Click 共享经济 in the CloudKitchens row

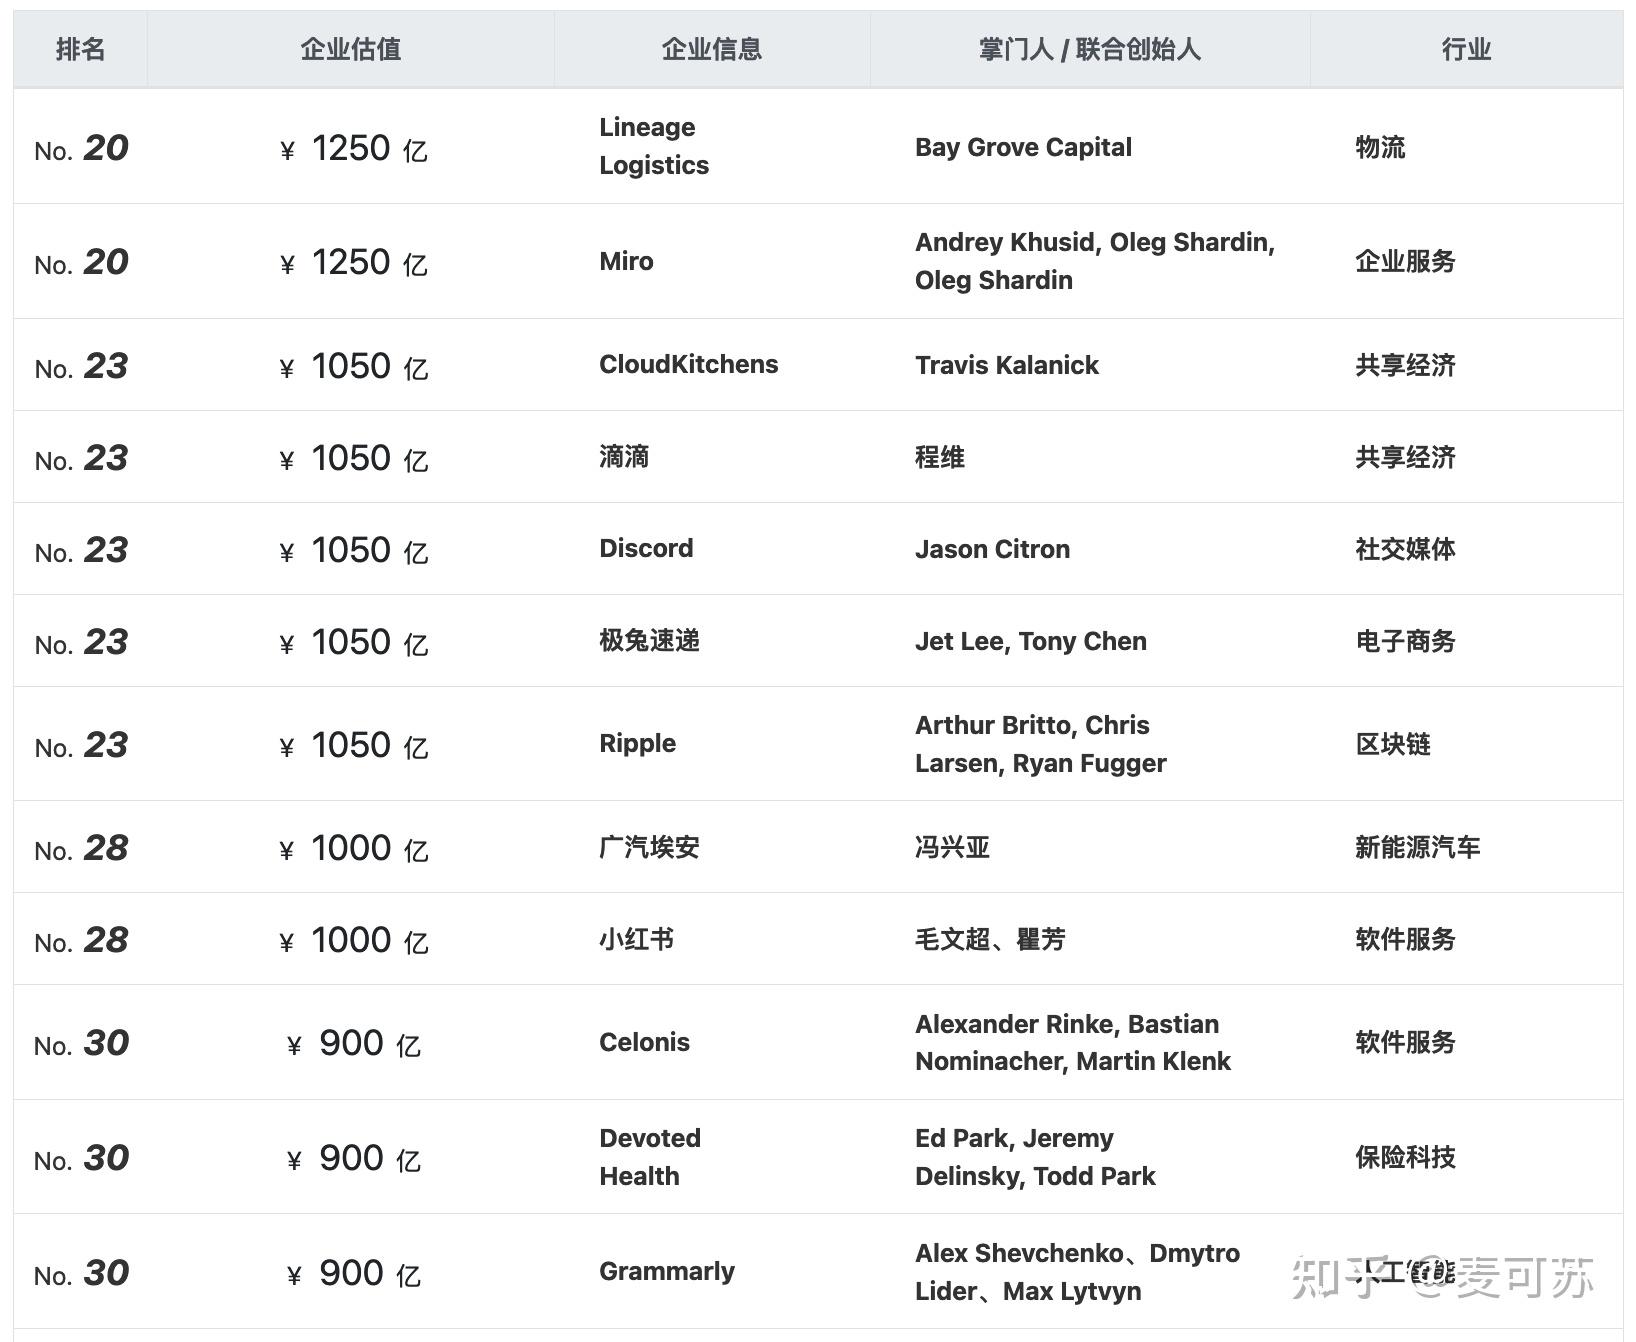click(x=1405, y=365)
